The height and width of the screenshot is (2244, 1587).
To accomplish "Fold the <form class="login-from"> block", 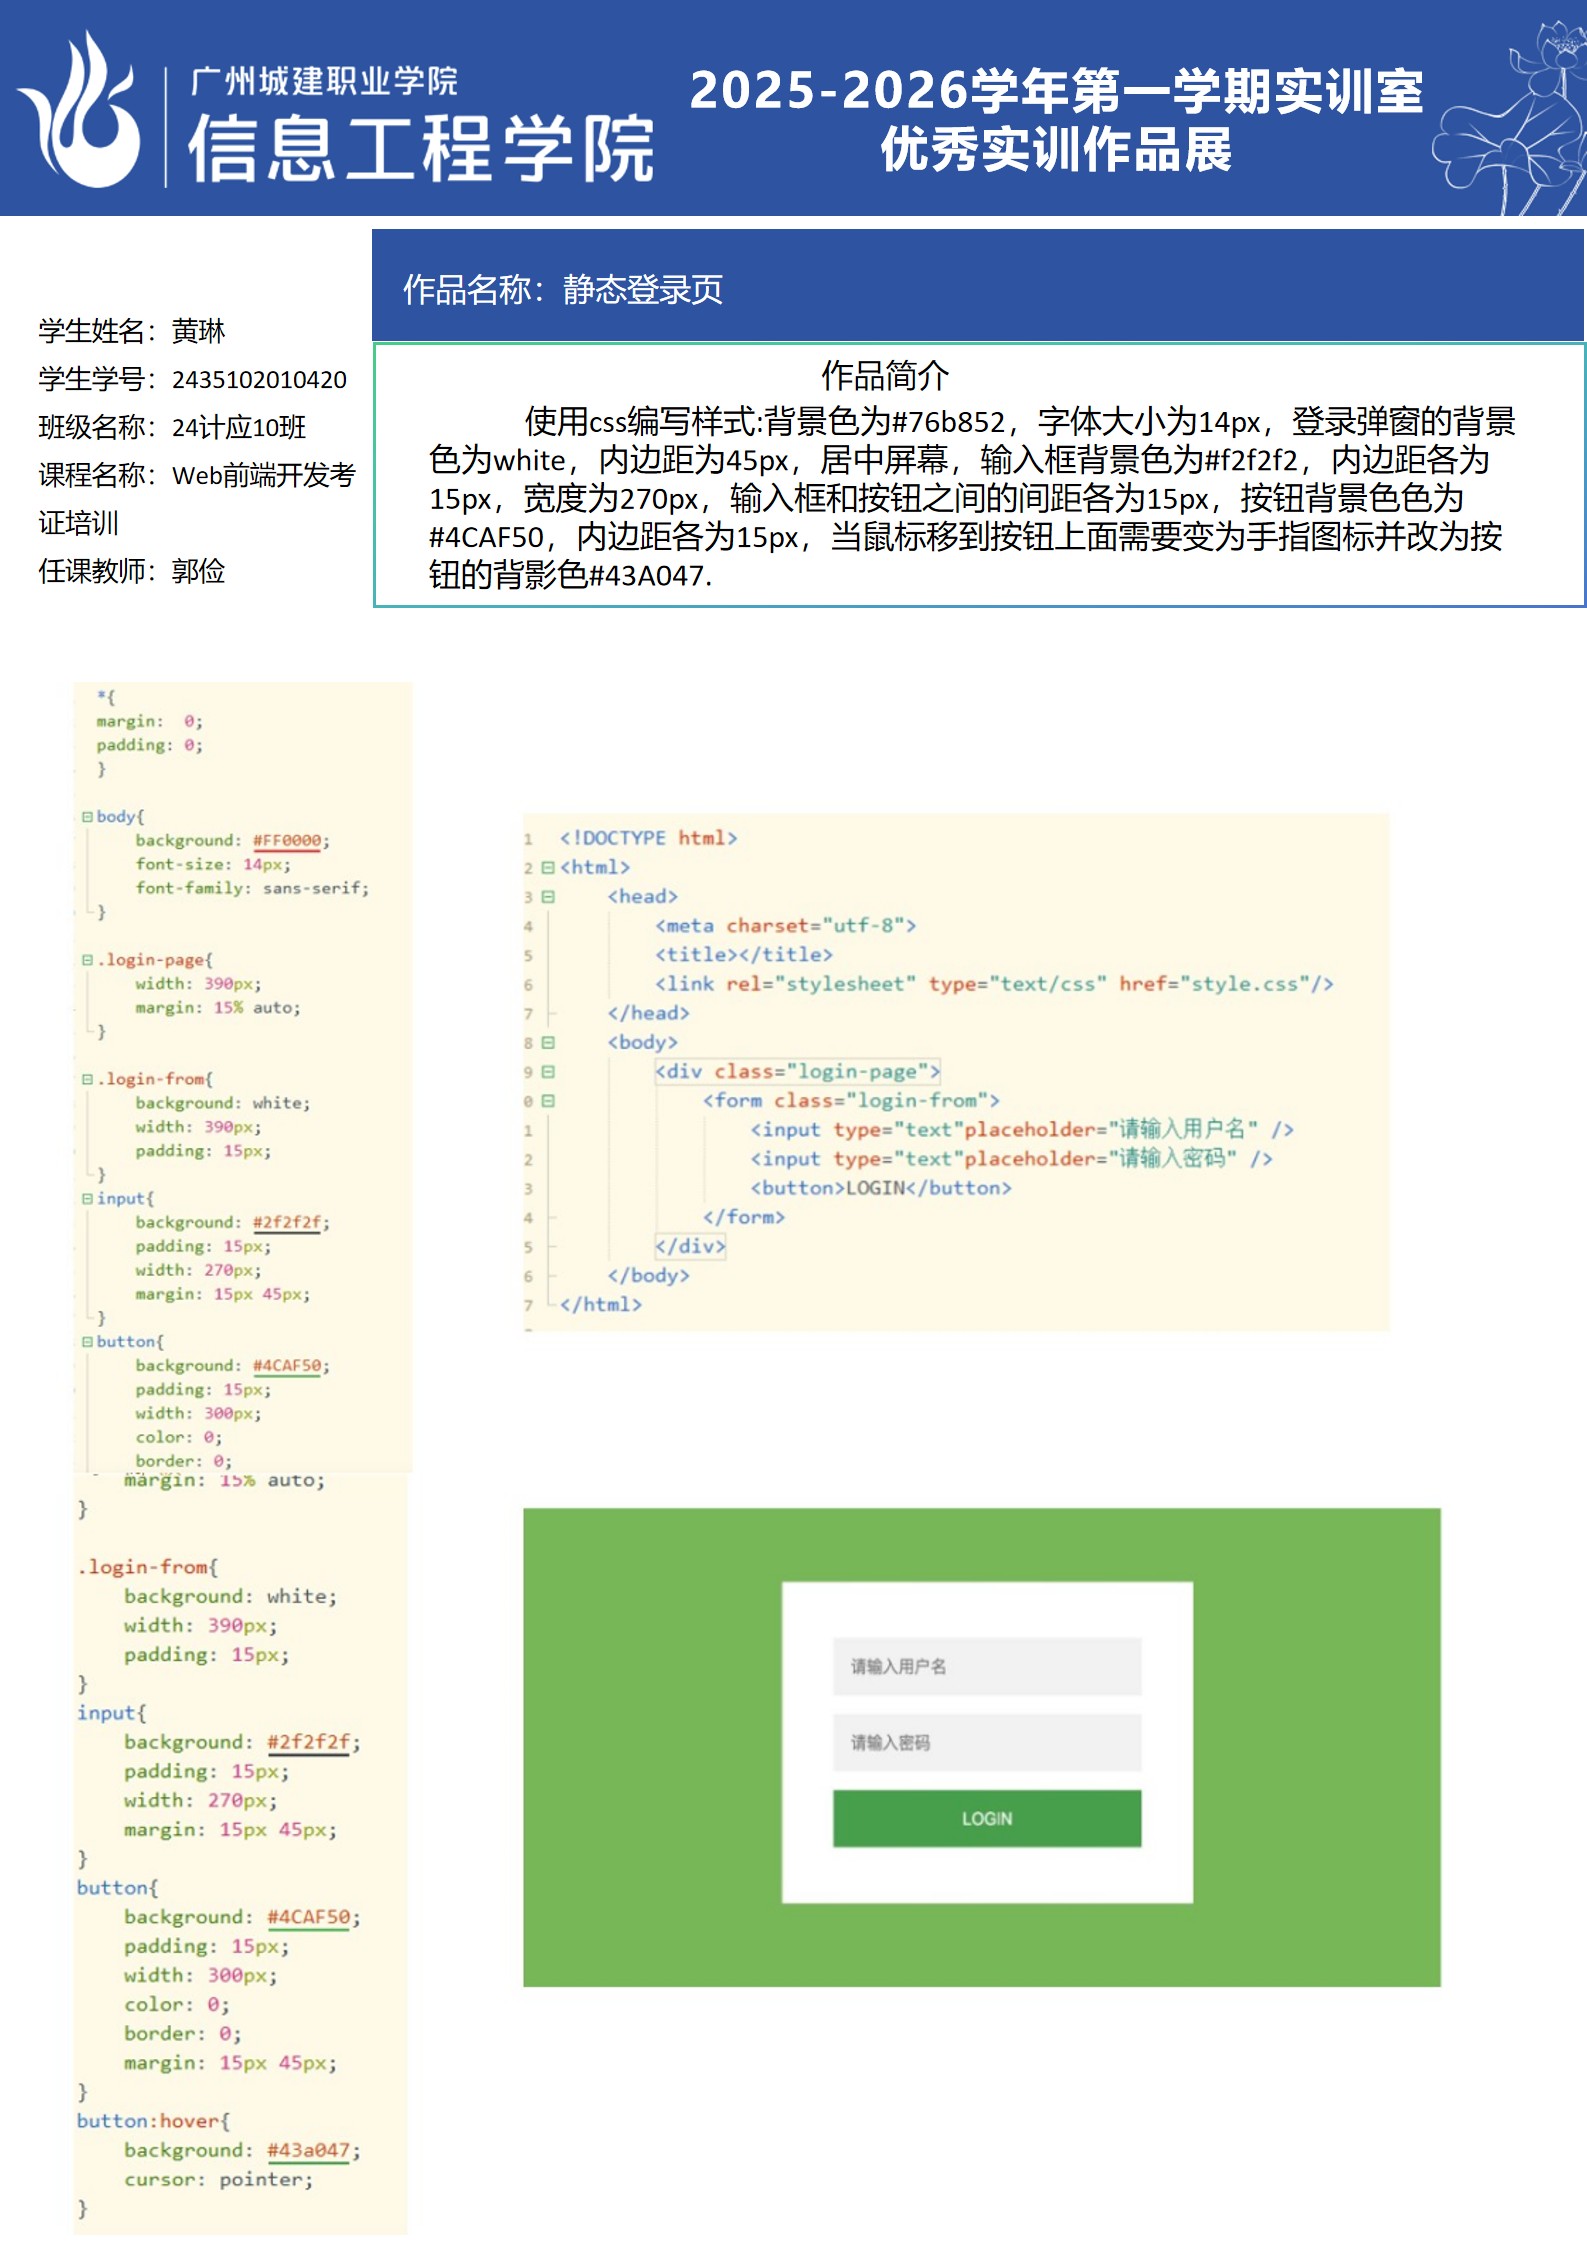I will tap(548, 1101).
